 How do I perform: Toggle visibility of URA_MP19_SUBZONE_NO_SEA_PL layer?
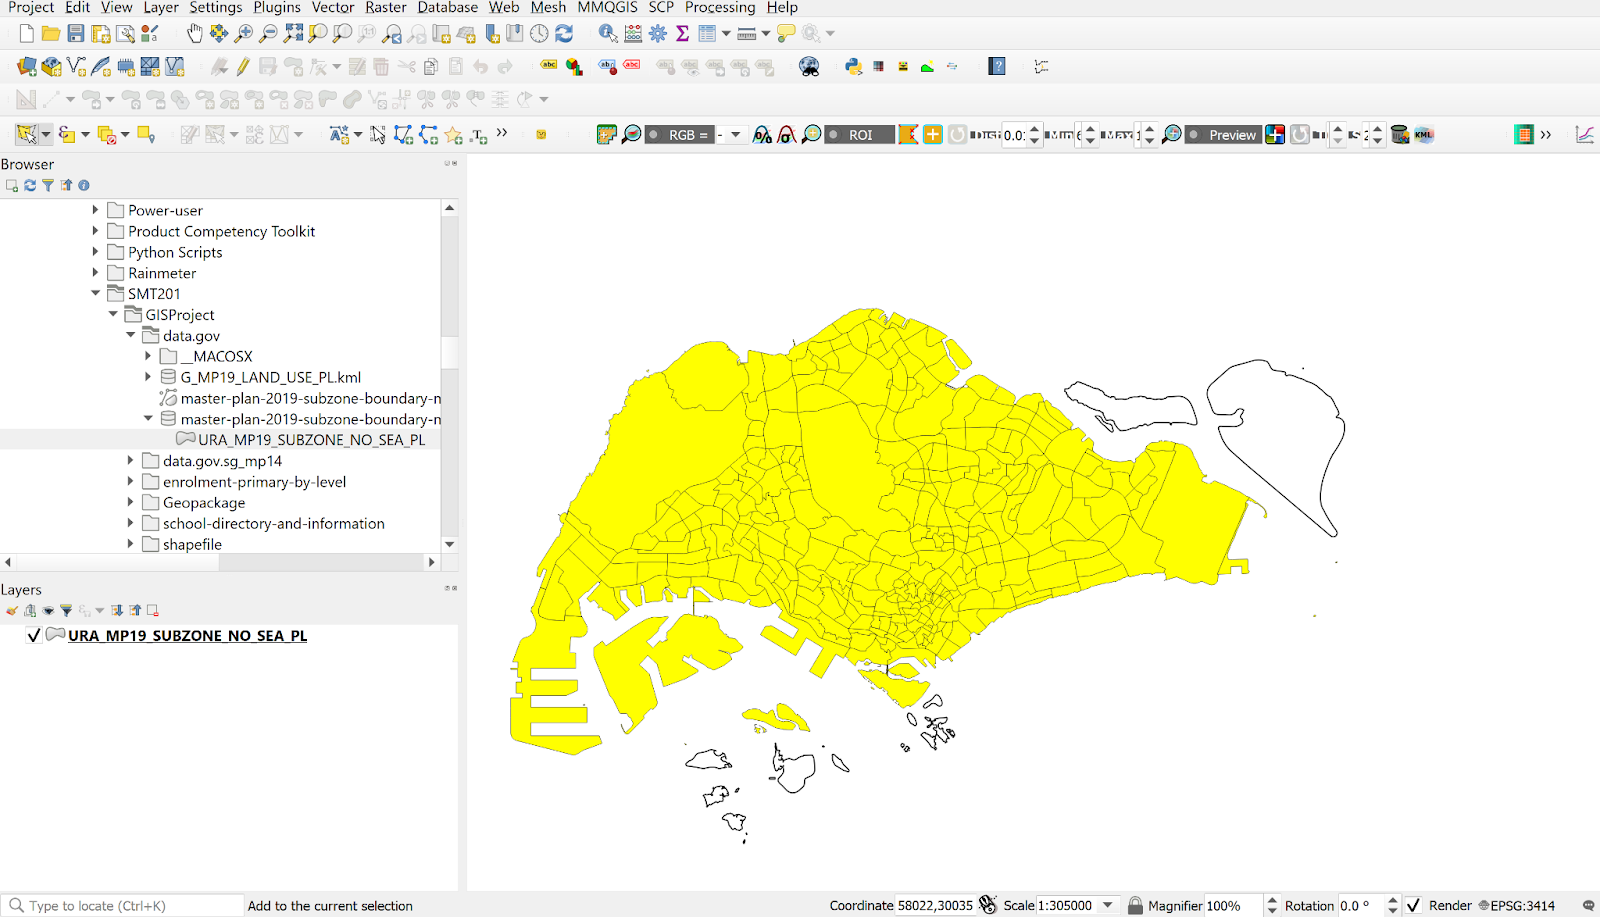(34, 636)
